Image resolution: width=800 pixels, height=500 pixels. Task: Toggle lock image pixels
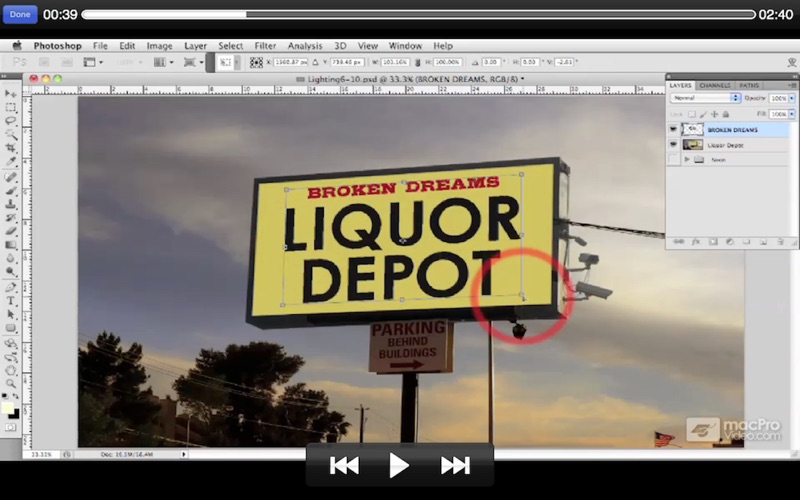[703, 114]
